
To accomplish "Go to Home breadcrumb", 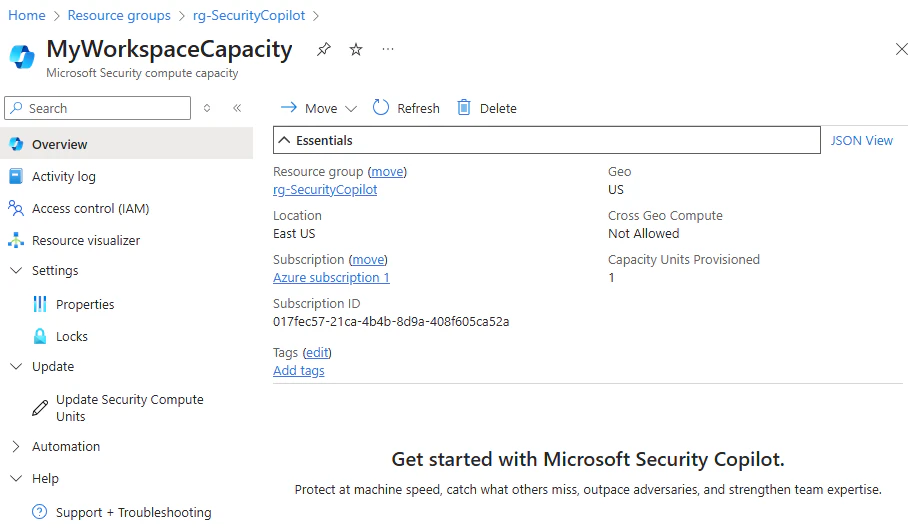I will pos(27,16).
